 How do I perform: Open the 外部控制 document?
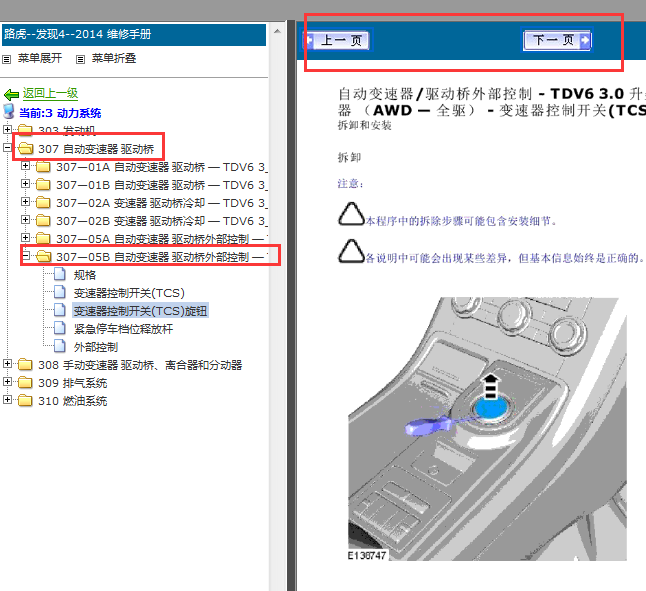(x=96, y=347)
